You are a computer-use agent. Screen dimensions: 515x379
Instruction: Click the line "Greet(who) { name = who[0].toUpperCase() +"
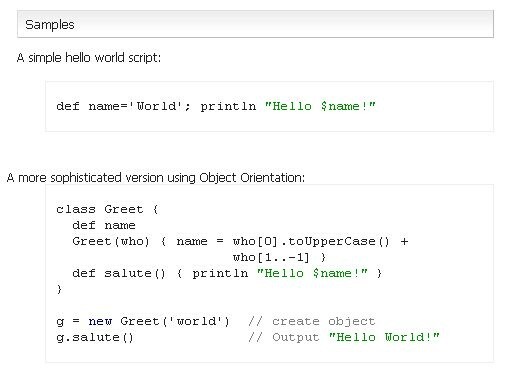coord(240,241)
